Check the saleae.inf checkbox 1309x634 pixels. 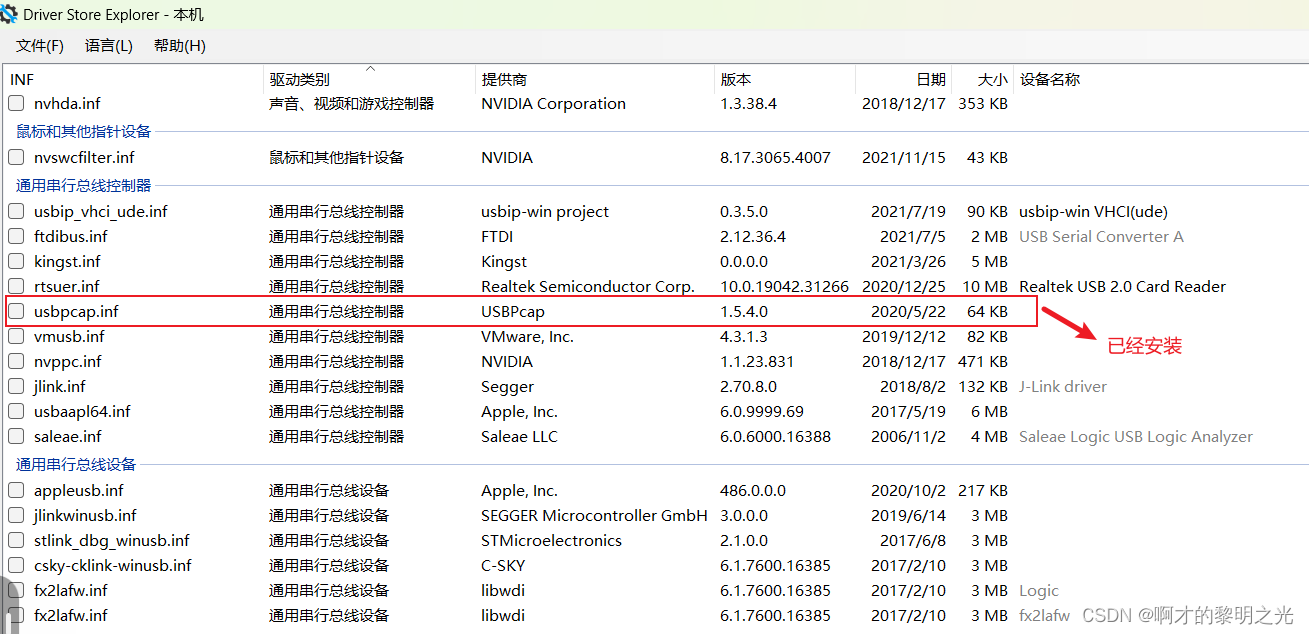click(x=16, y=436)
